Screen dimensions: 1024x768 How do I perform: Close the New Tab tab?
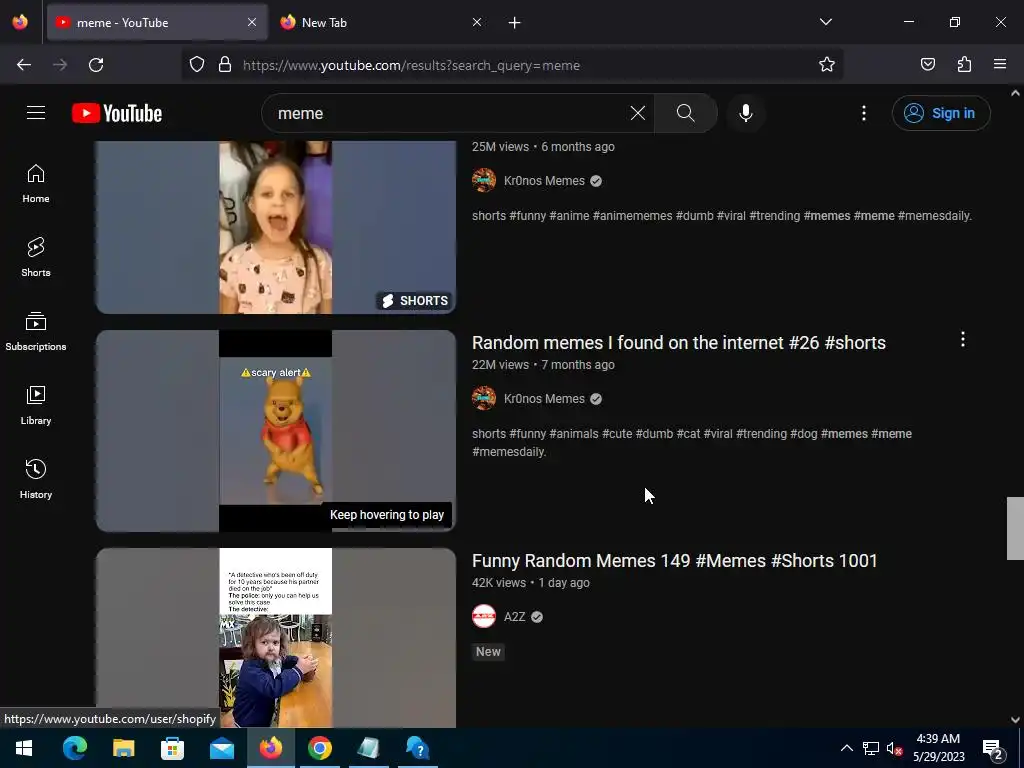coord(477,23)
